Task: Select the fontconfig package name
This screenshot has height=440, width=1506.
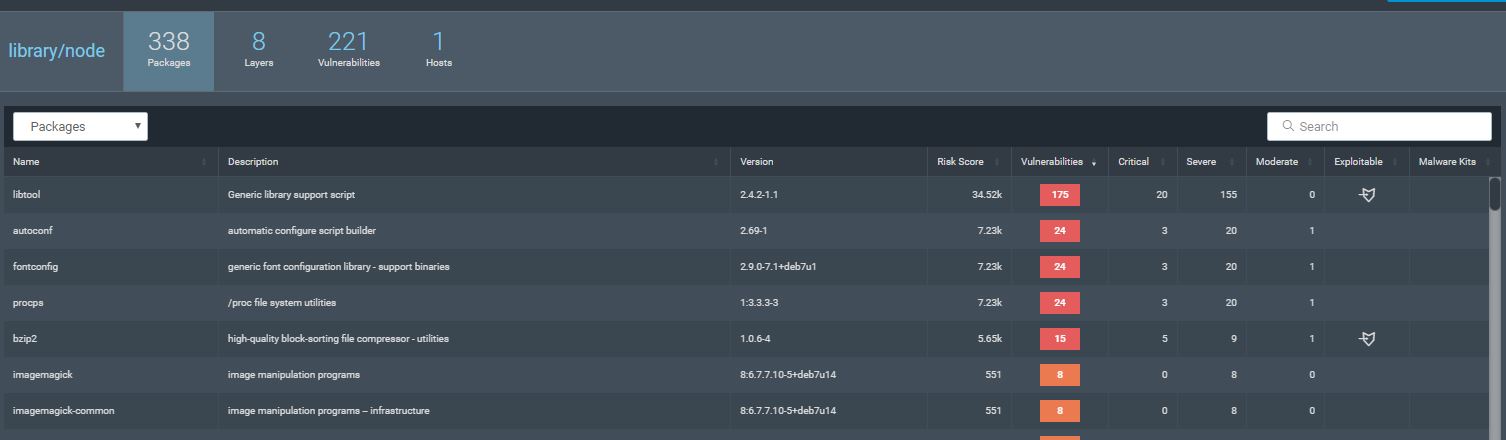Action: [x=36, y=267]
